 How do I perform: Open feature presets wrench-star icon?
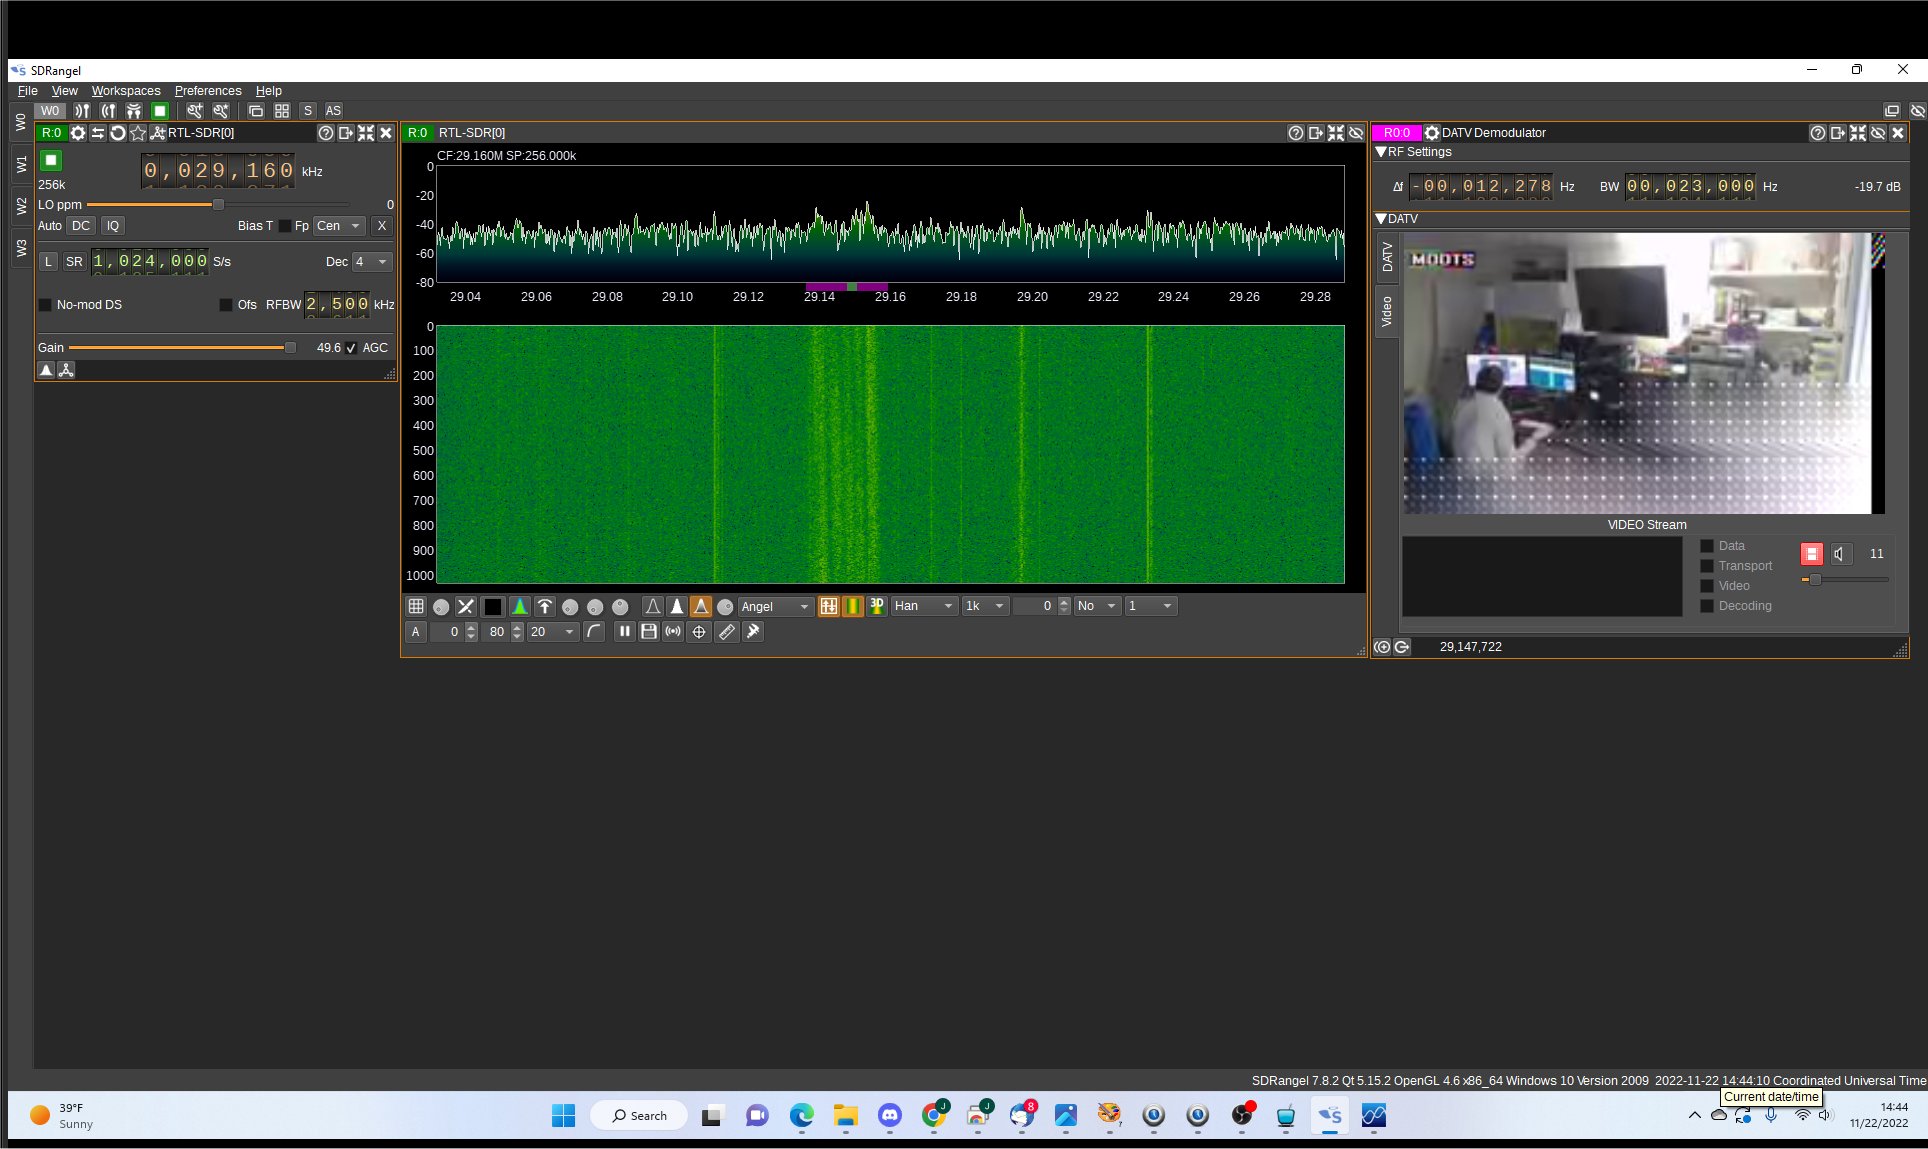pos(221,111)
